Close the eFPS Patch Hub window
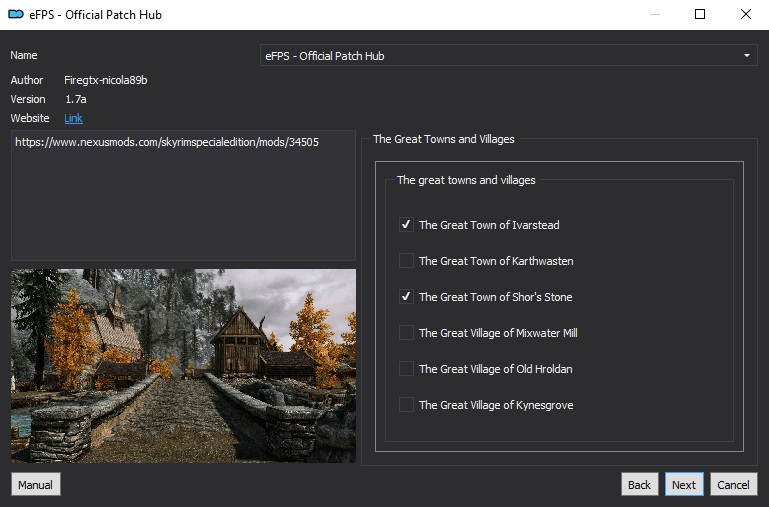 [x=745, y=14]
